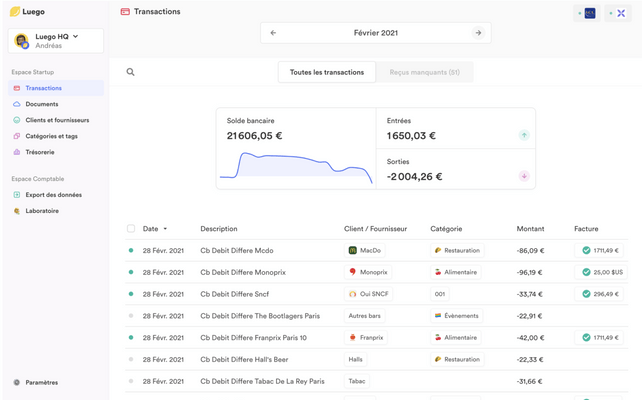
Task: Open Documents in the sidebar
Action: click(41, 104)
